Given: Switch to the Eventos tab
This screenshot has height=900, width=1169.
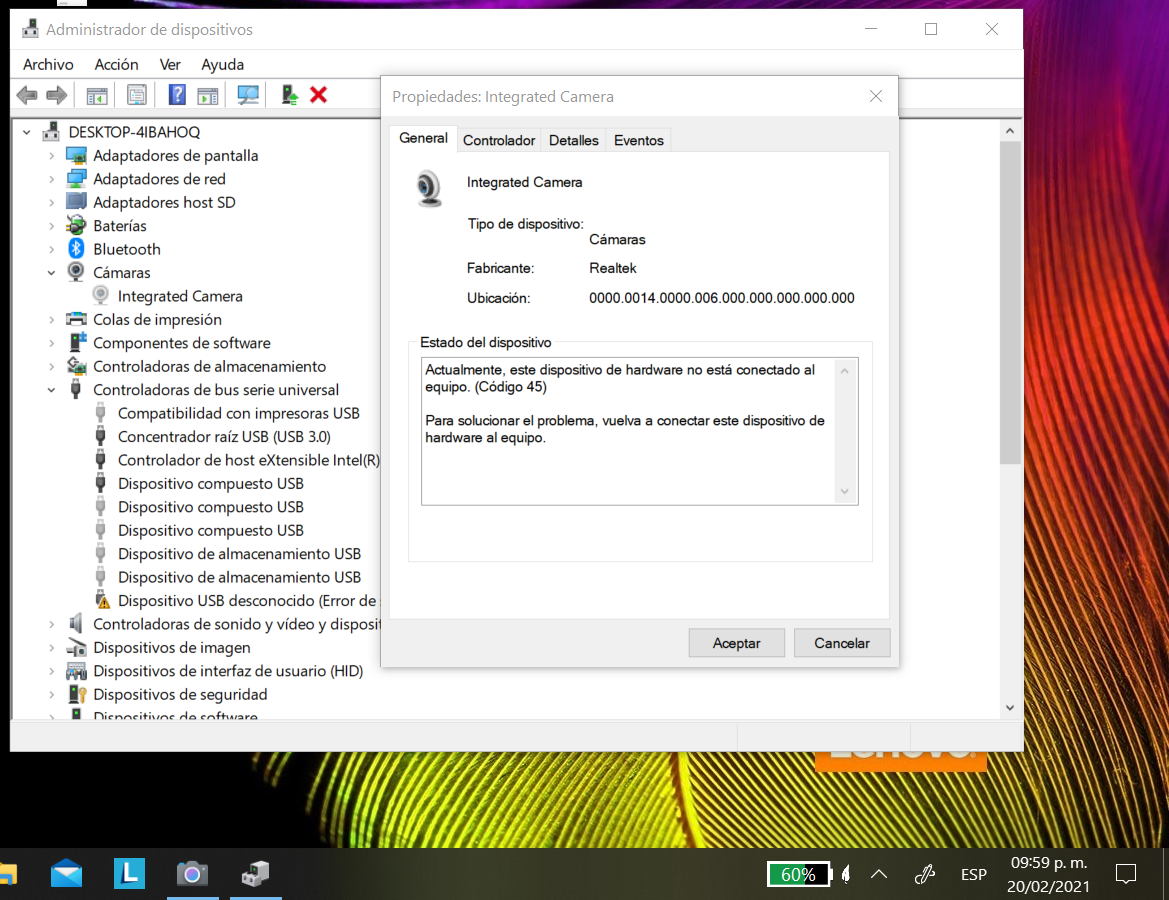Looking at the screenshot, I should [638, 140].
